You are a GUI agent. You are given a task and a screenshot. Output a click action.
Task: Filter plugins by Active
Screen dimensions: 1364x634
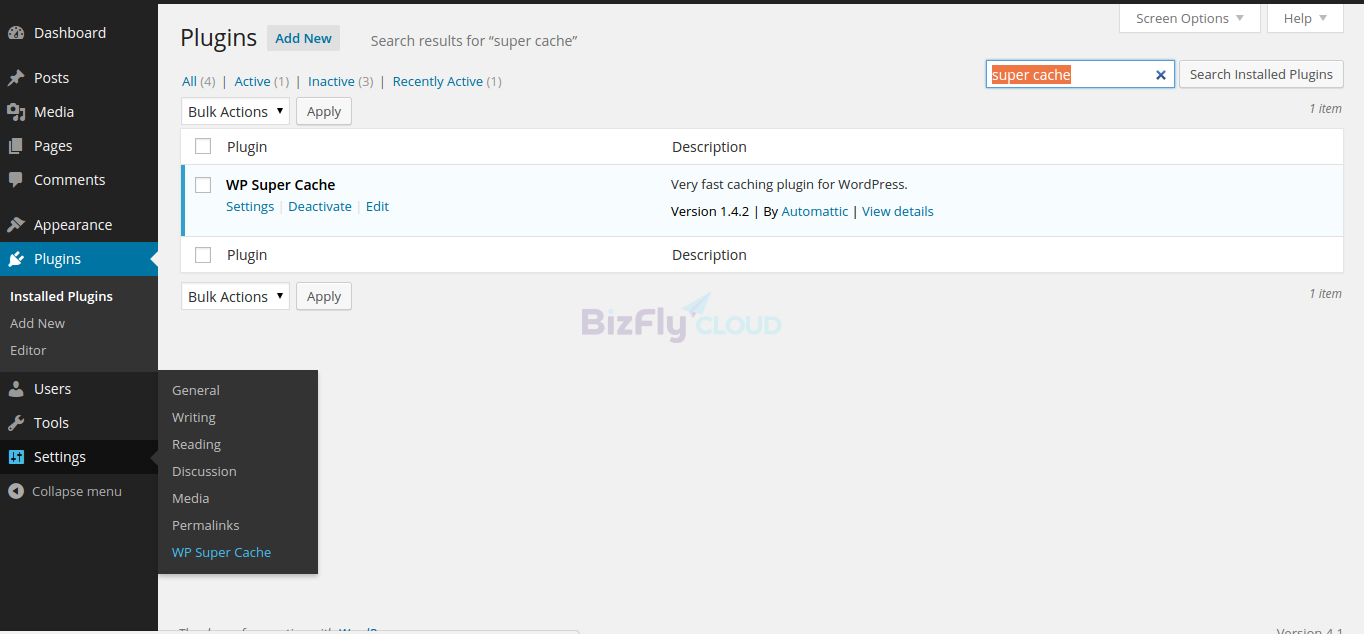click(x=252, y=81)
